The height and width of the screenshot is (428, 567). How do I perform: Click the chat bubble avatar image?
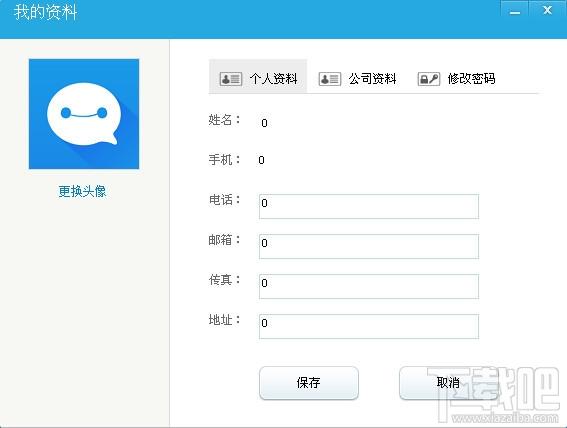pos(84,114)
